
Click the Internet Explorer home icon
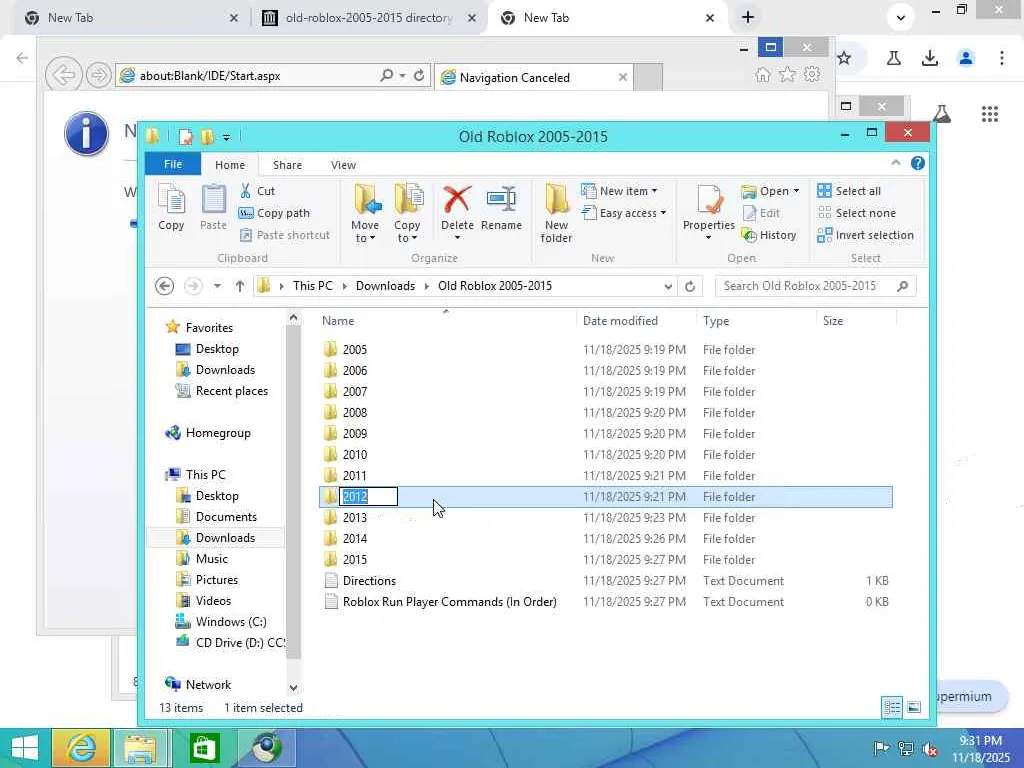tap(763, 74)
